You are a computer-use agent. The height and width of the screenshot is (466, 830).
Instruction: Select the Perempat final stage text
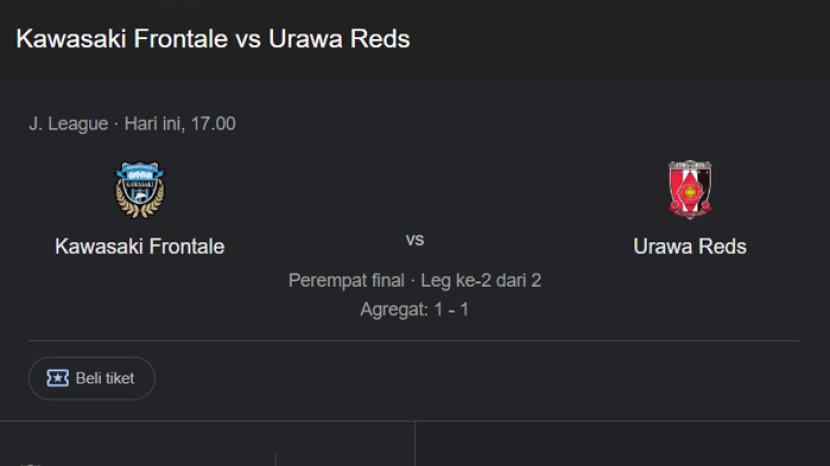(346, 280)
